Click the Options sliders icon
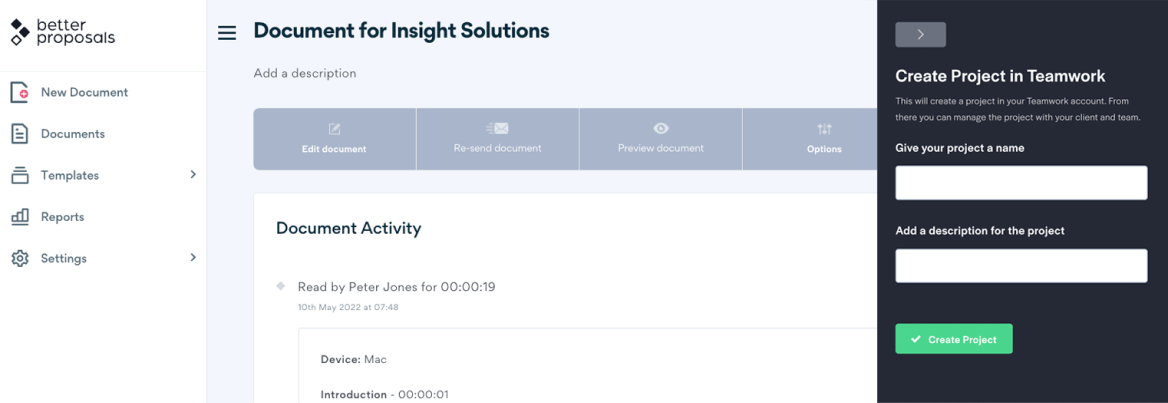 824,129
